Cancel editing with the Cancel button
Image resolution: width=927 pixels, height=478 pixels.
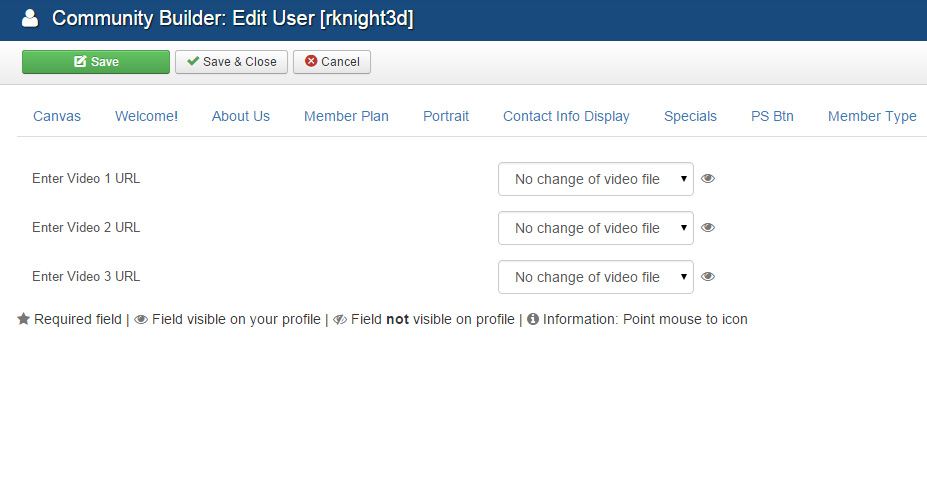point(332,62)
